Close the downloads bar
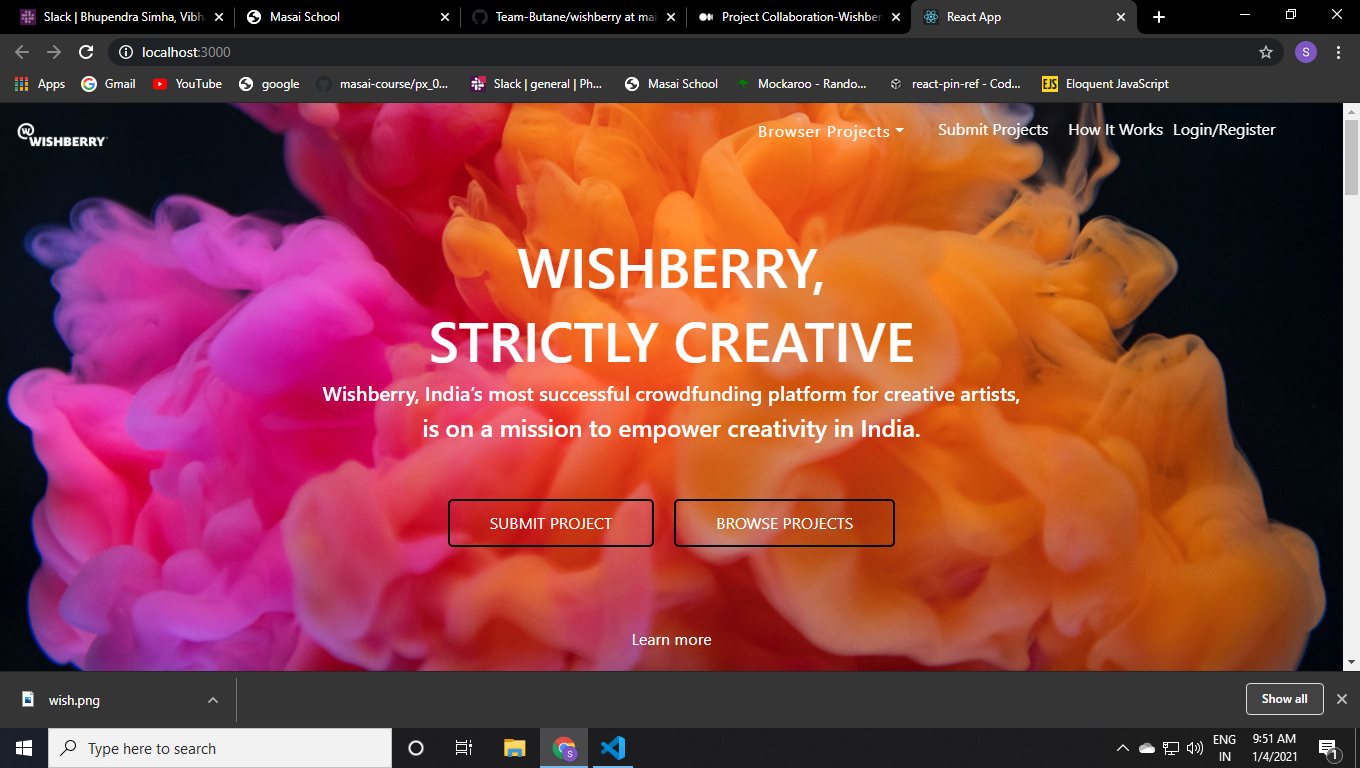The image size is (1360, 768). [x=1342, y=699]
